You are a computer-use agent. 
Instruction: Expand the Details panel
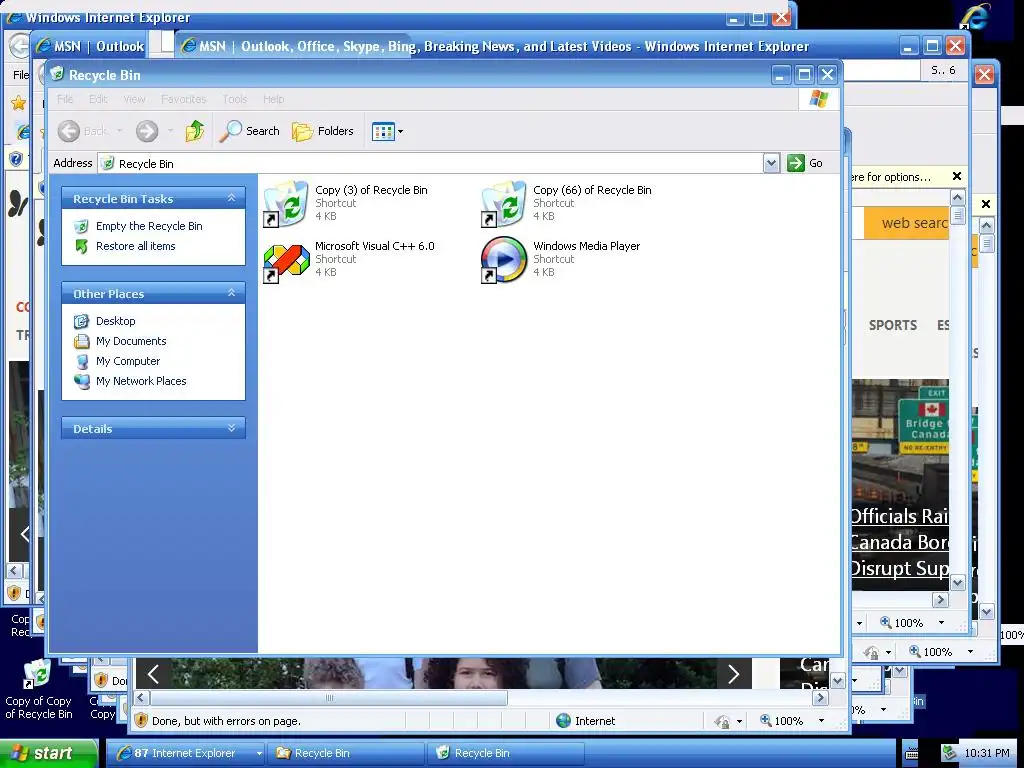pos(231,428)
